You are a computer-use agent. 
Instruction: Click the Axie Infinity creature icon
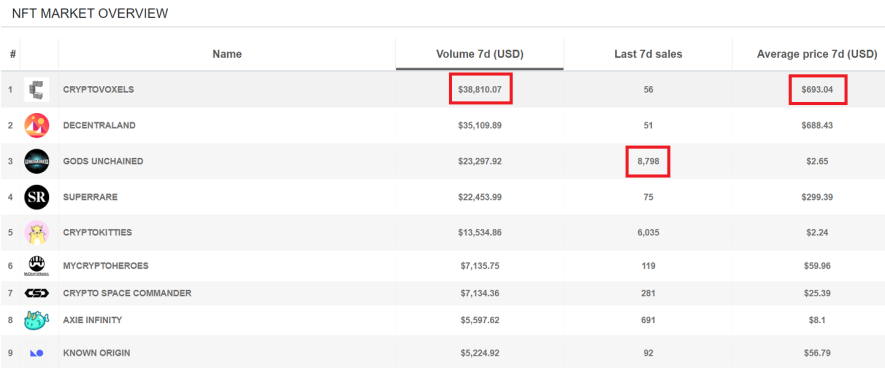coord(37,320)
